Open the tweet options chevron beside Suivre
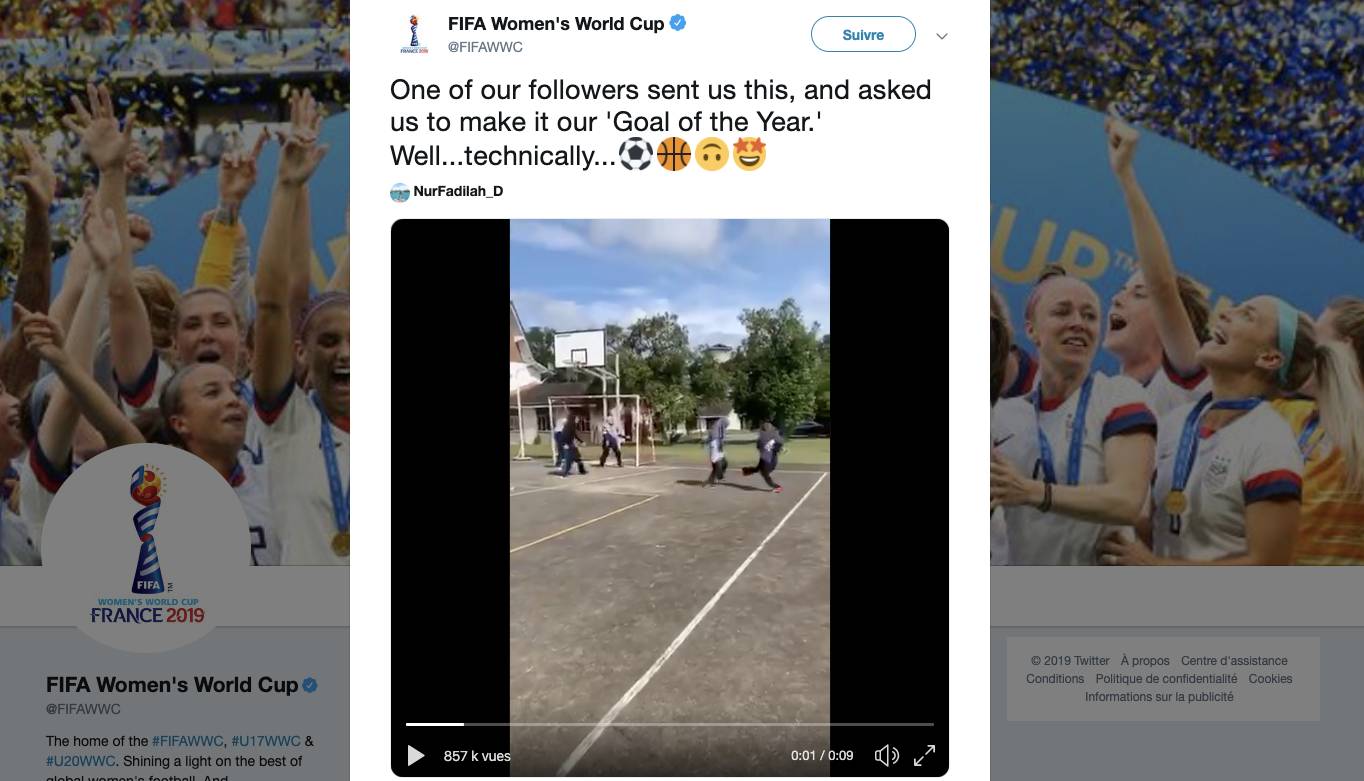Image resolution: width=1364 pixels, height=781 pixels. point(941,36)
